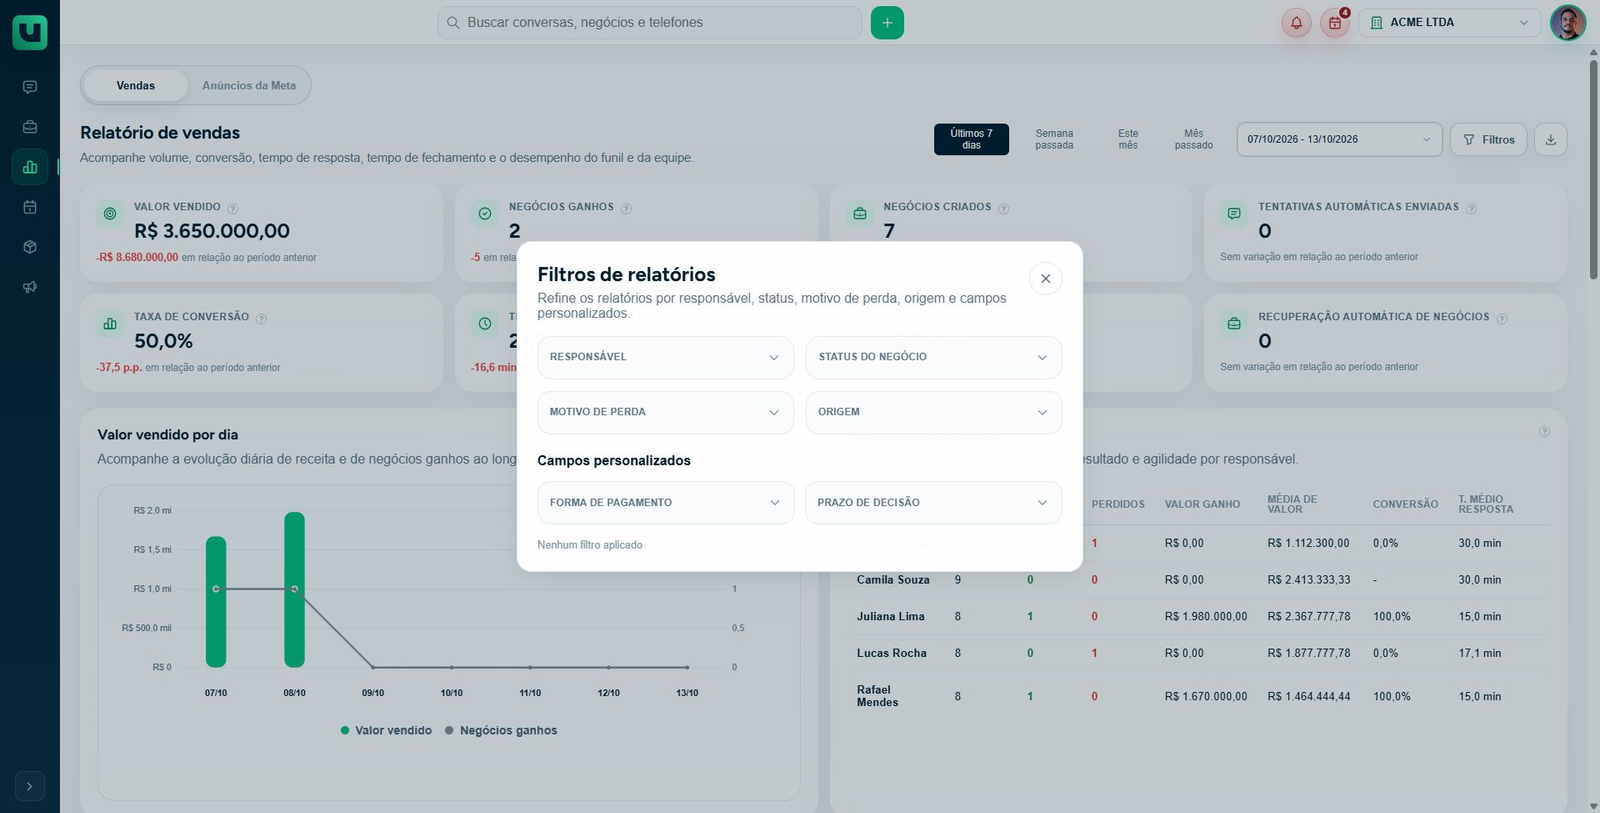Open the user profile avatar
The height and width of the screenshot is (813, 1600).
point(1567,23)
